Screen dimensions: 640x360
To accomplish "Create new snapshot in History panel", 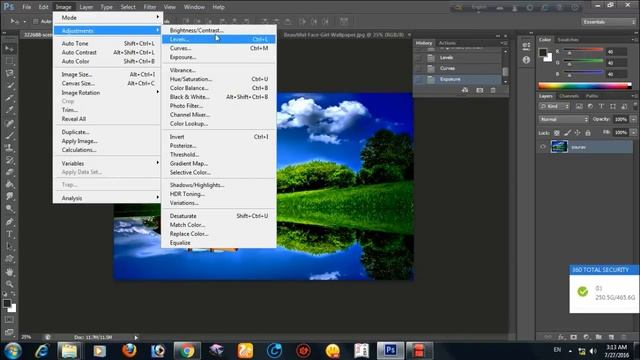I will (480, 90).
